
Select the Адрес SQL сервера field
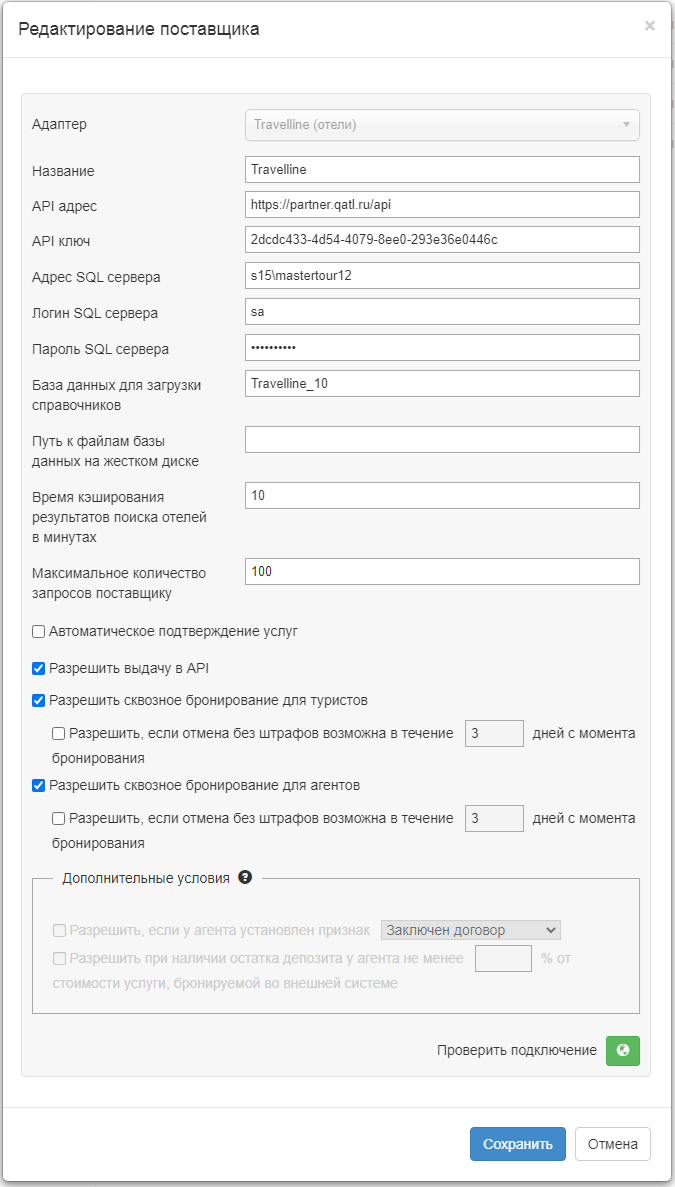tap(442, 276)
